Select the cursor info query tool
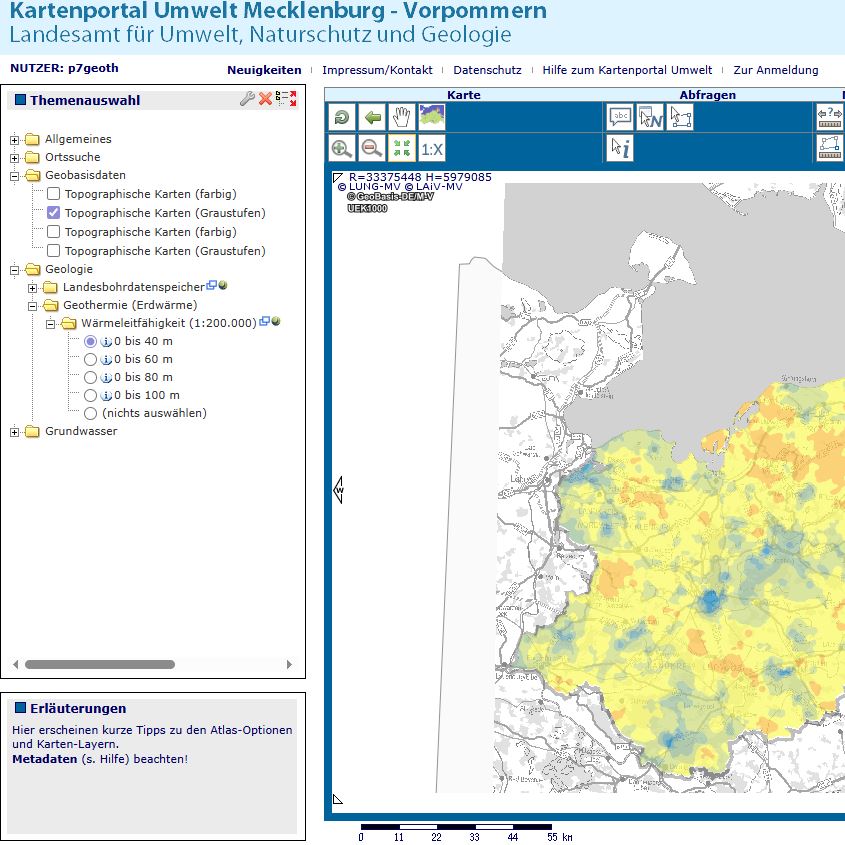845x845 pixels. coord(620,148)
